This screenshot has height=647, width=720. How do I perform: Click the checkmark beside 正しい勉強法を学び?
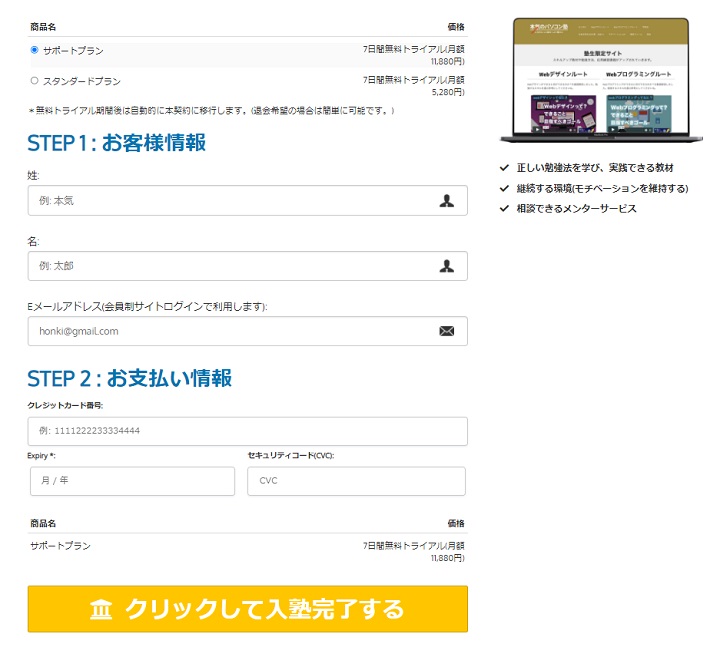[x=504, y=169]
